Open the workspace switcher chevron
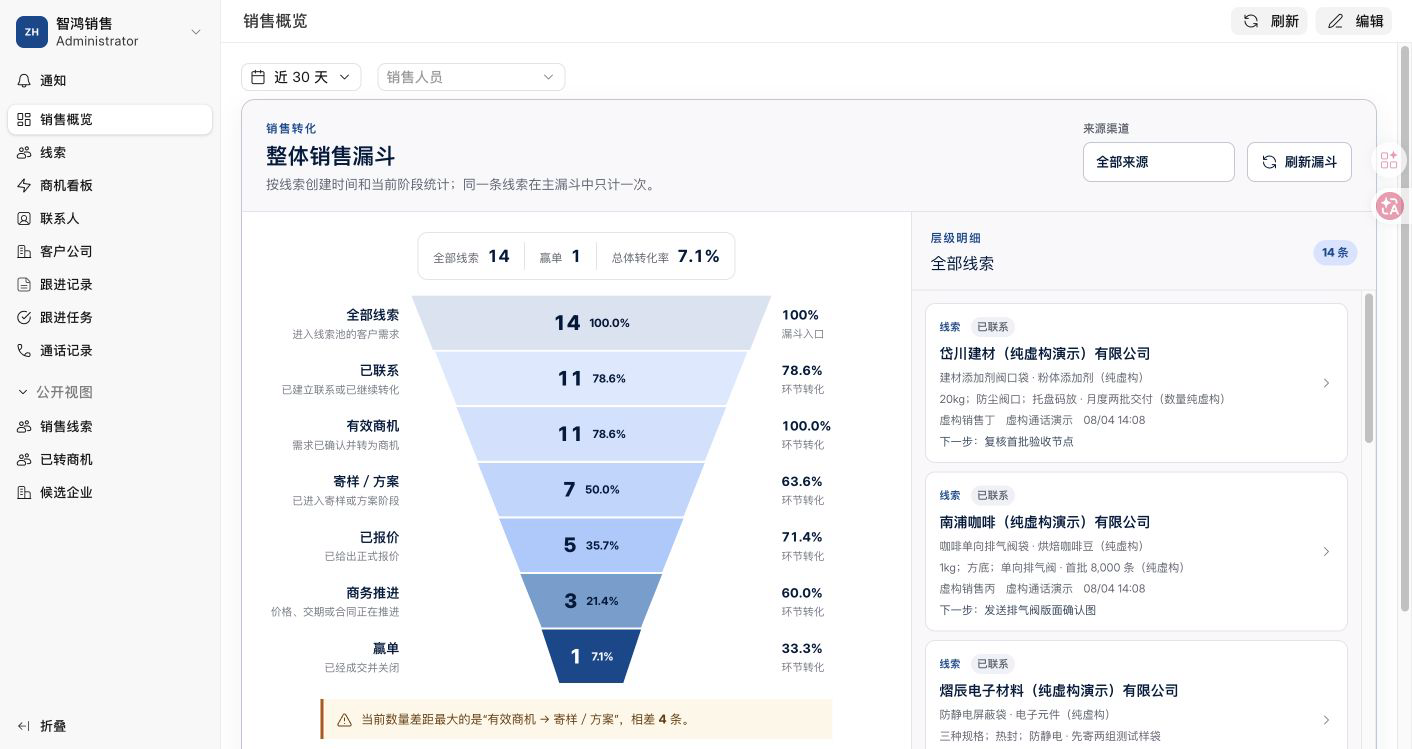1412x749 pixels. point(196,32)
